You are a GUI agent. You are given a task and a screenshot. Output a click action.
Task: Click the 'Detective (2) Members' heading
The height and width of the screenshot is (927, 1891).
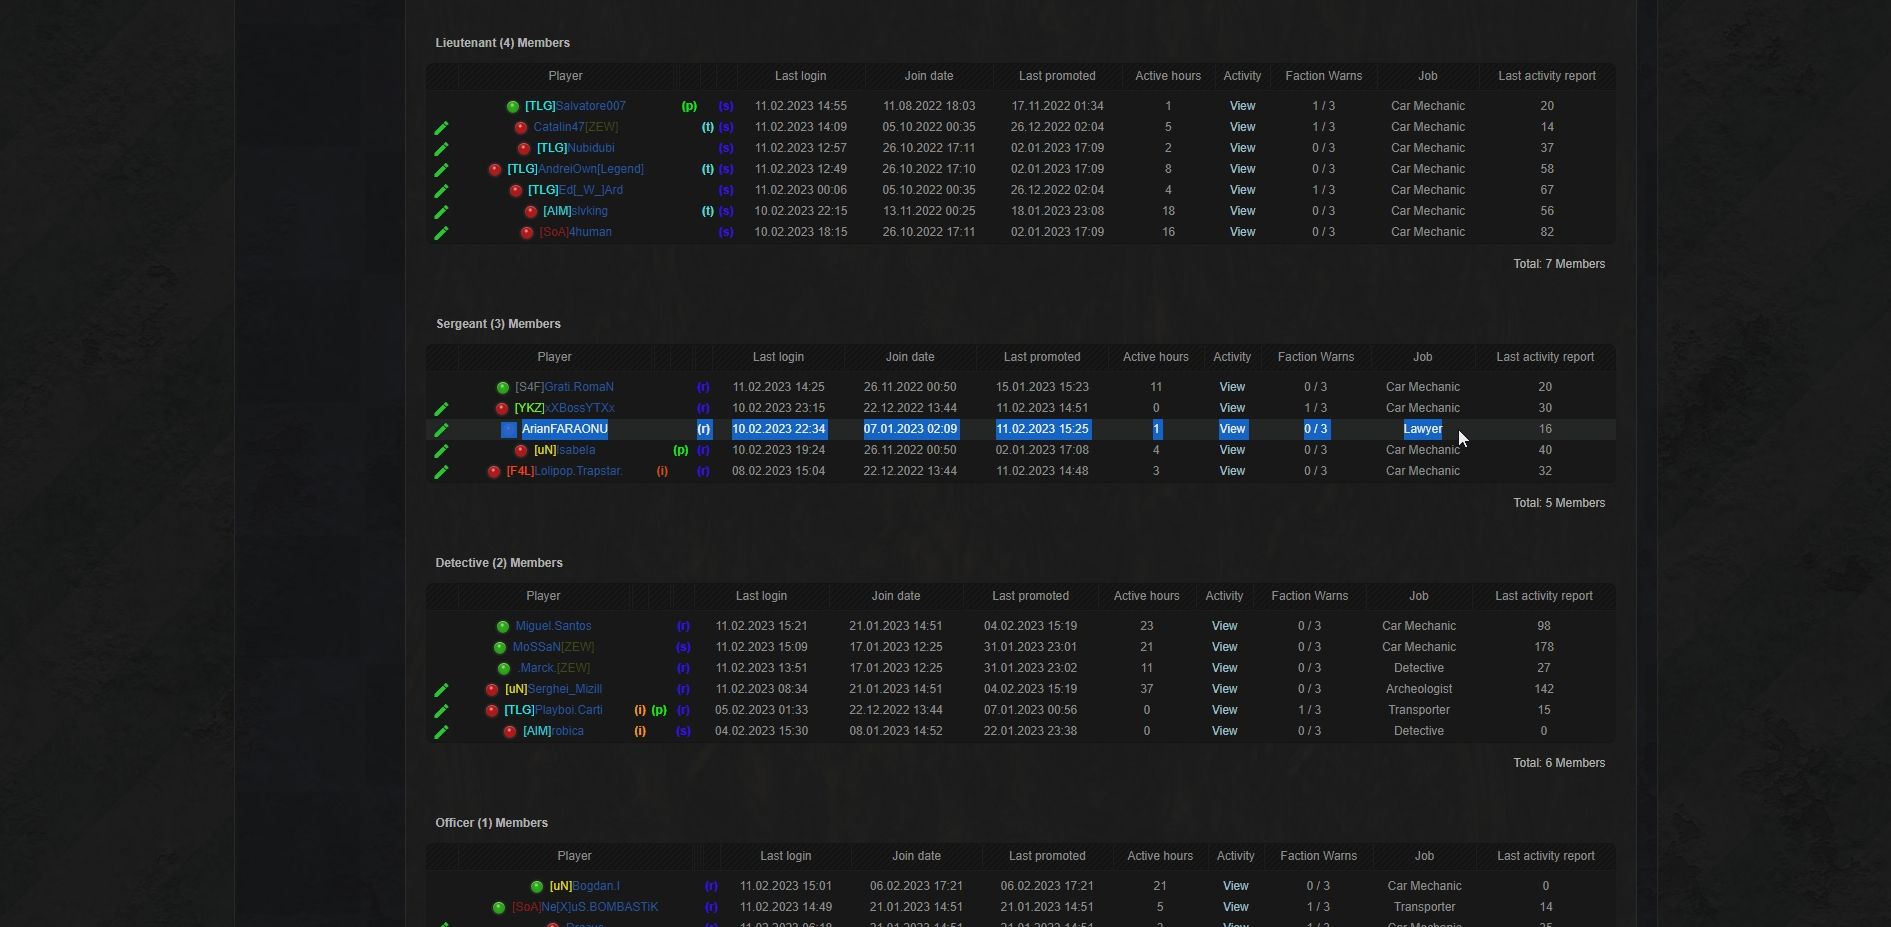[x=499, y=563]
